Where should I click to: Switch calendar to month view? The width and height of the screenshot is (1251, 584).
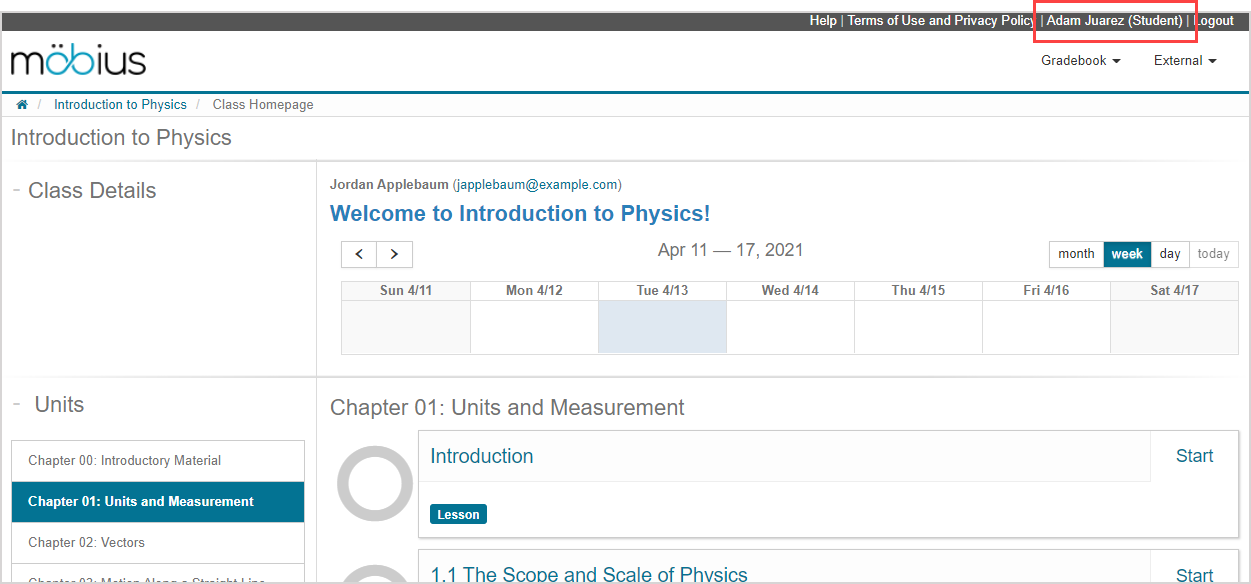click(1076, 254)
